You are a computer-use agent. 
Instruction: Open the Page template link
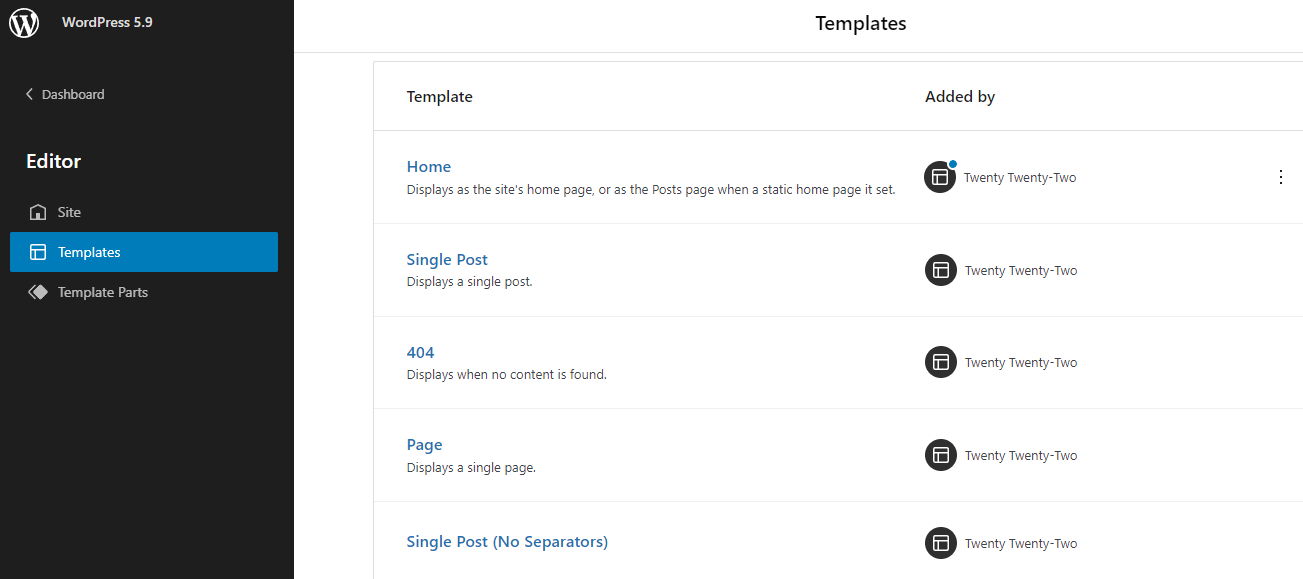[x=424, y=445]
